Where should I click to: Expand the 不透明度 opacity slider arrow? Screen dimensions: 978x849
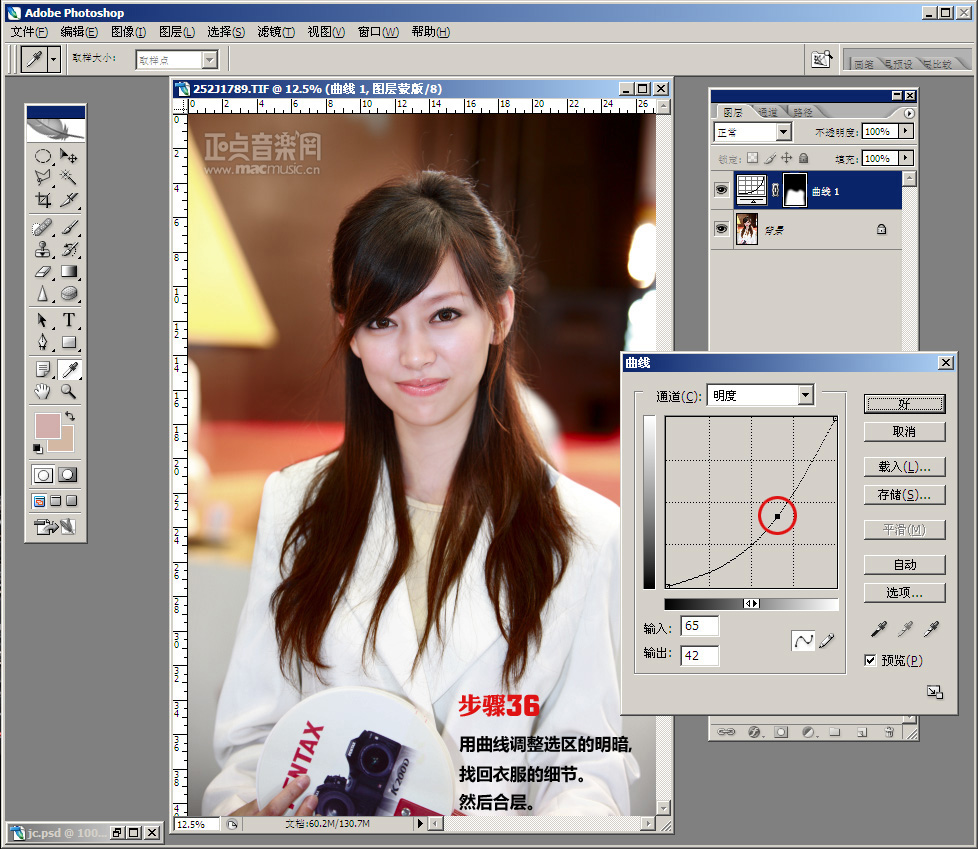coord(906,131)
